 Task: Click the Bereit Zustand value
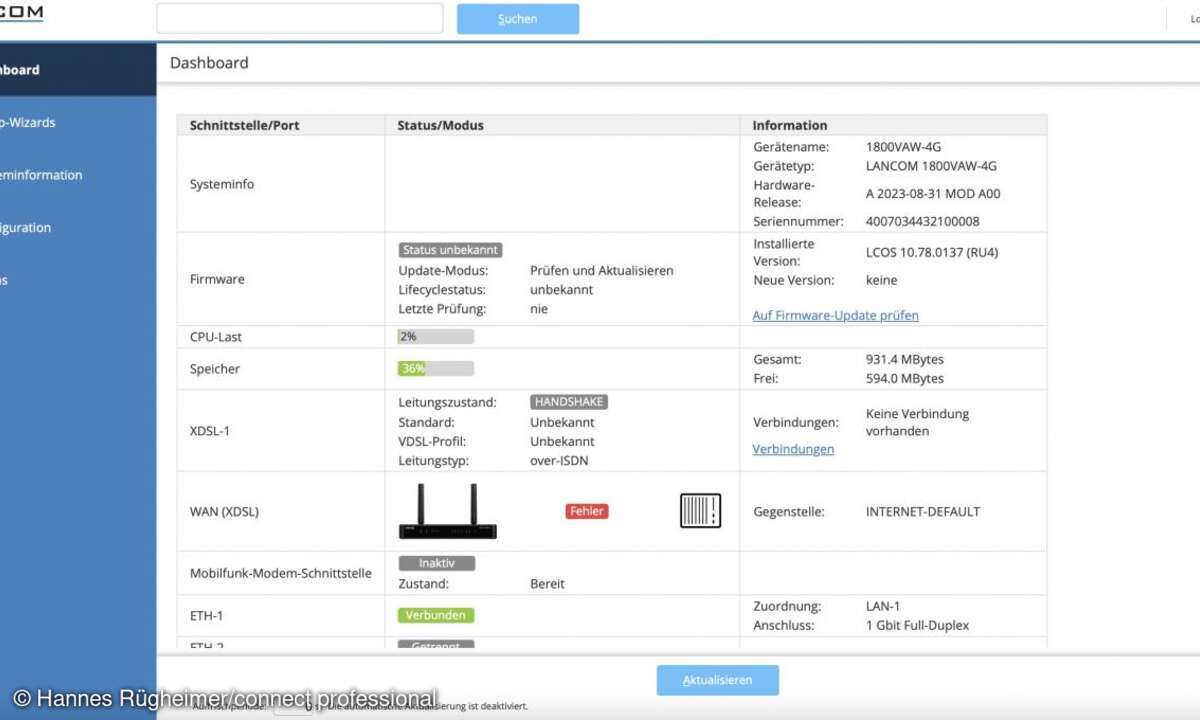click(x=548, y=583)
